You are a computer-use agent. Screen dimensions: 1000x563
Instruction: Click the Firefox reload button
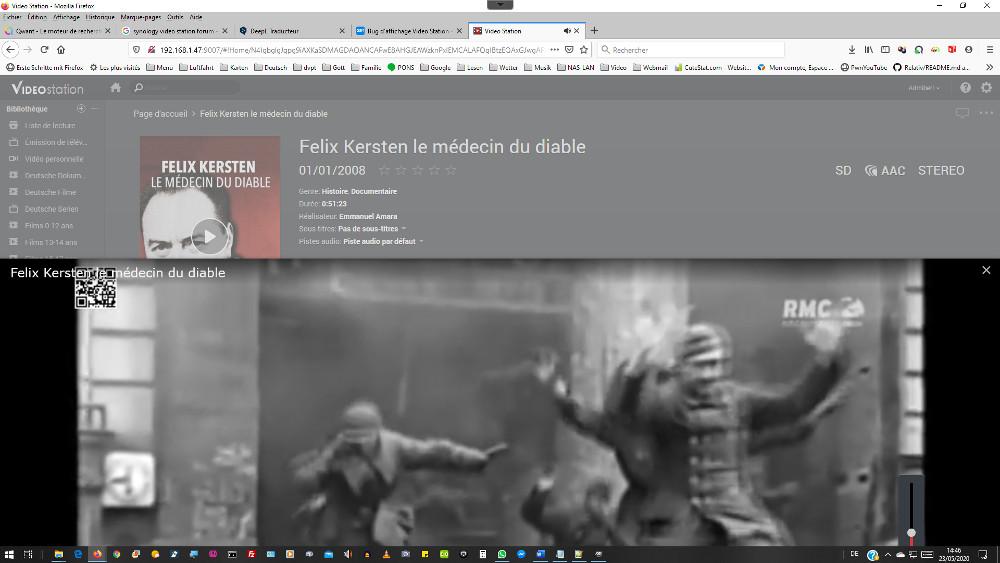pyautogui.click(x=44, y=50)
